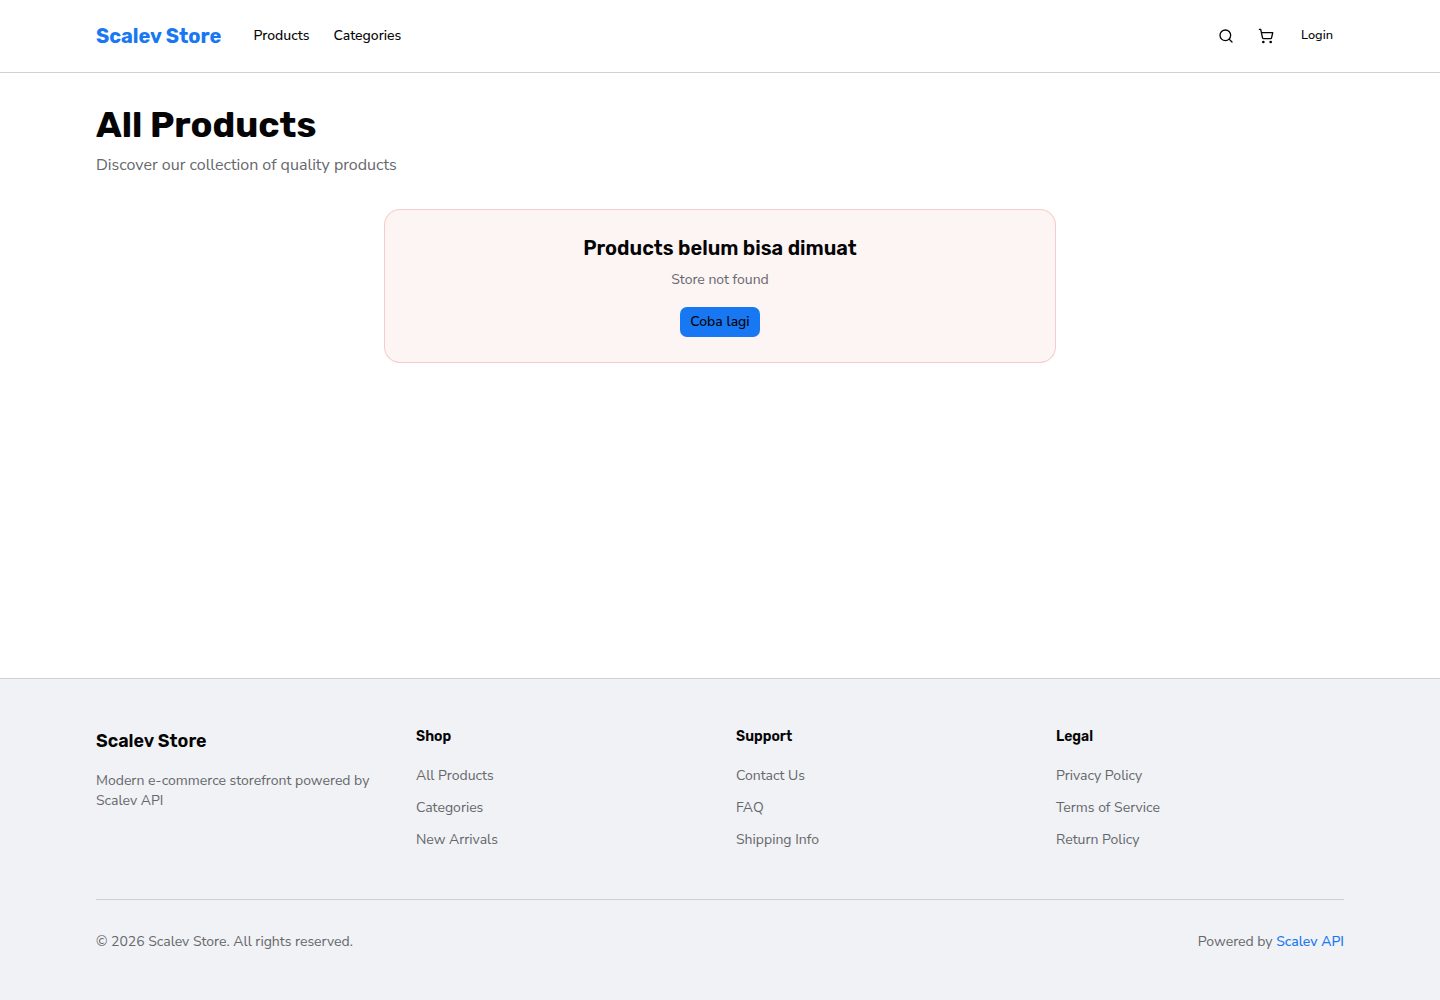Viewport: 1440px width, 1000px height.
Task: Click the Scalev Store logo in header
Action: pyautogui.click(x=159, y=36)
